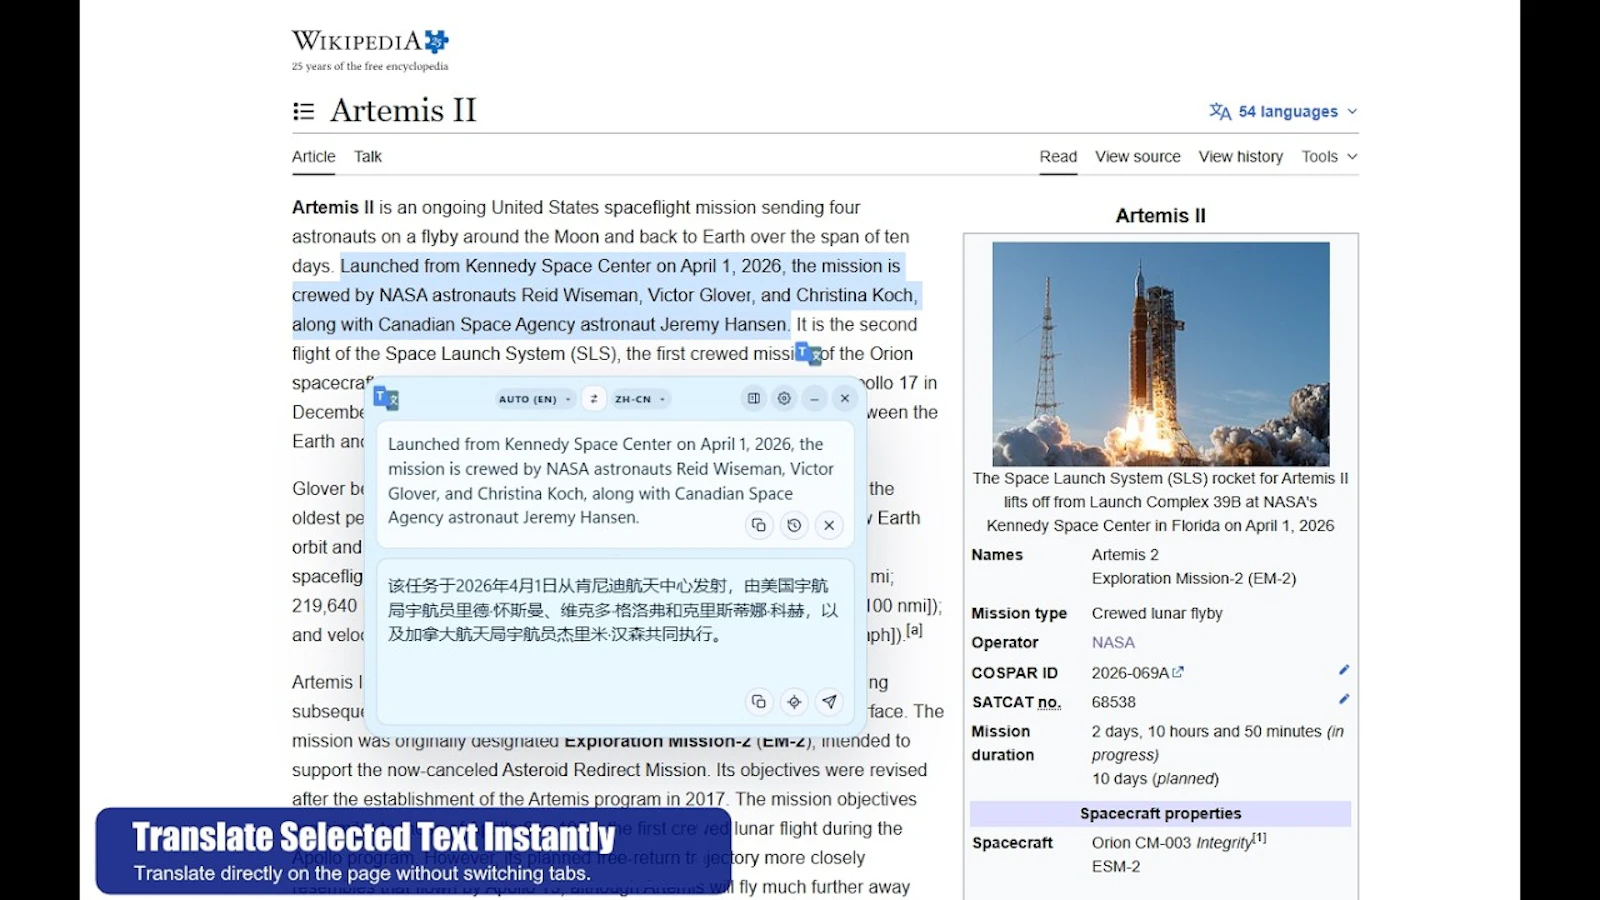The width and height of the screenshot is (1600, 900).
Task: Click the 'Spacecraft properties' infobox header
Action: coord(1160,814)
